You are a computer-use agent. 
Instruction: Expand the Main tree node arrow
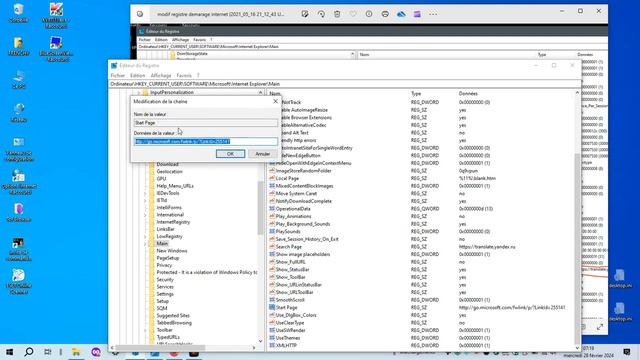[145, 244]
